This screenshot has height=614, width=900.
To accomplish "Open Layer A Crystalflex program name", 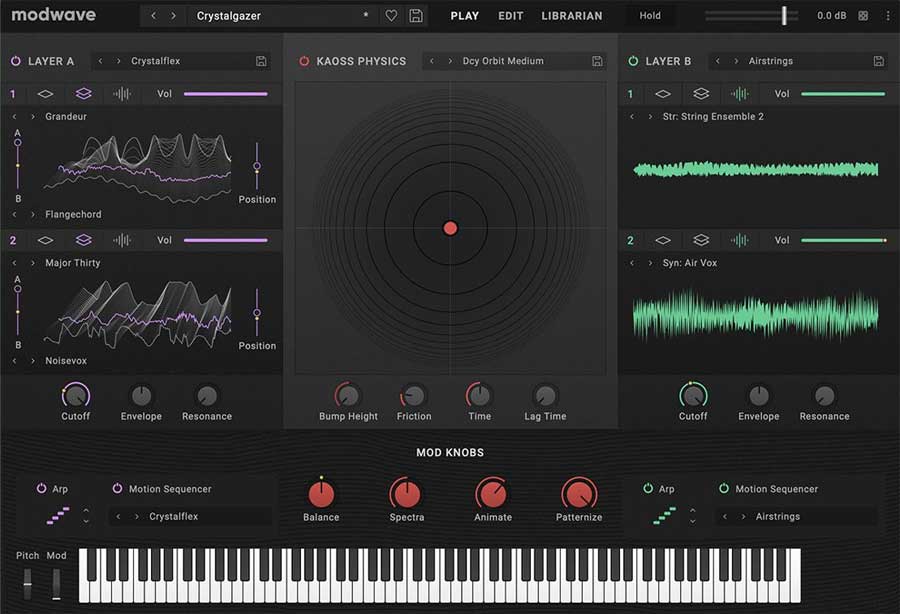I will point(156,61).
